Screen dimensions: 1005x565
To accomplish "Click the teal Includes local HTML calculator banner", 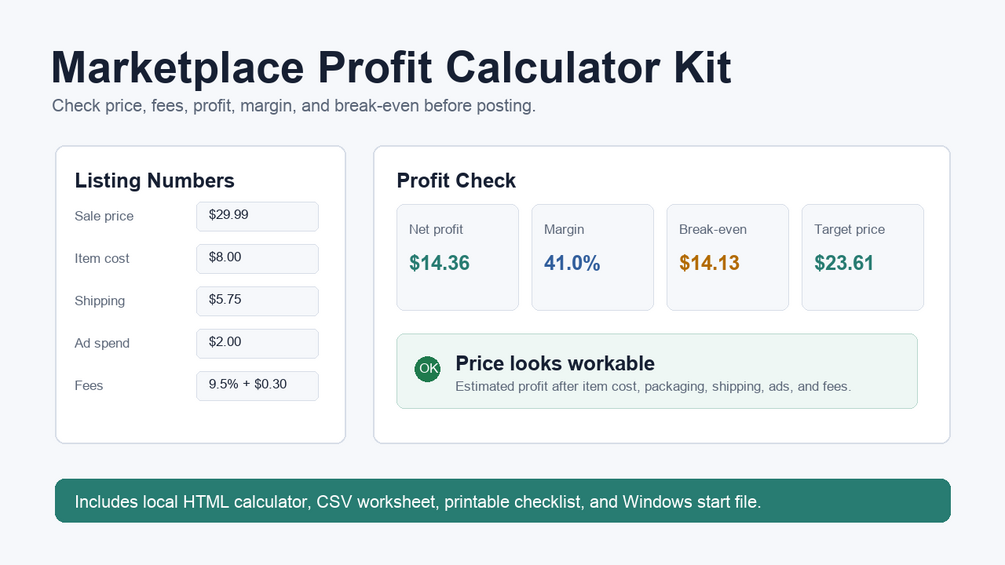I will pyautogui.click(x=502, y=501).
